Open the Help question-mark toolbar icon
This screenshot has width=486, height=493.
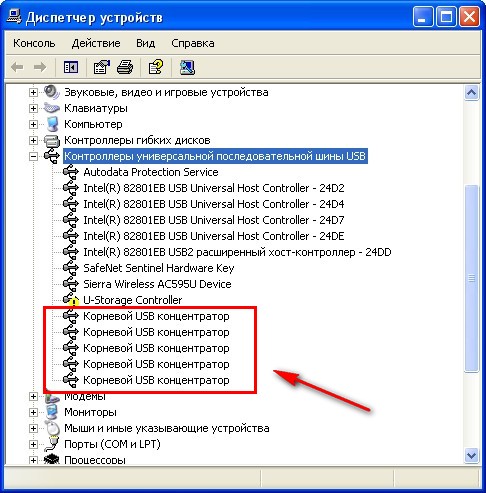click(156, 67)
